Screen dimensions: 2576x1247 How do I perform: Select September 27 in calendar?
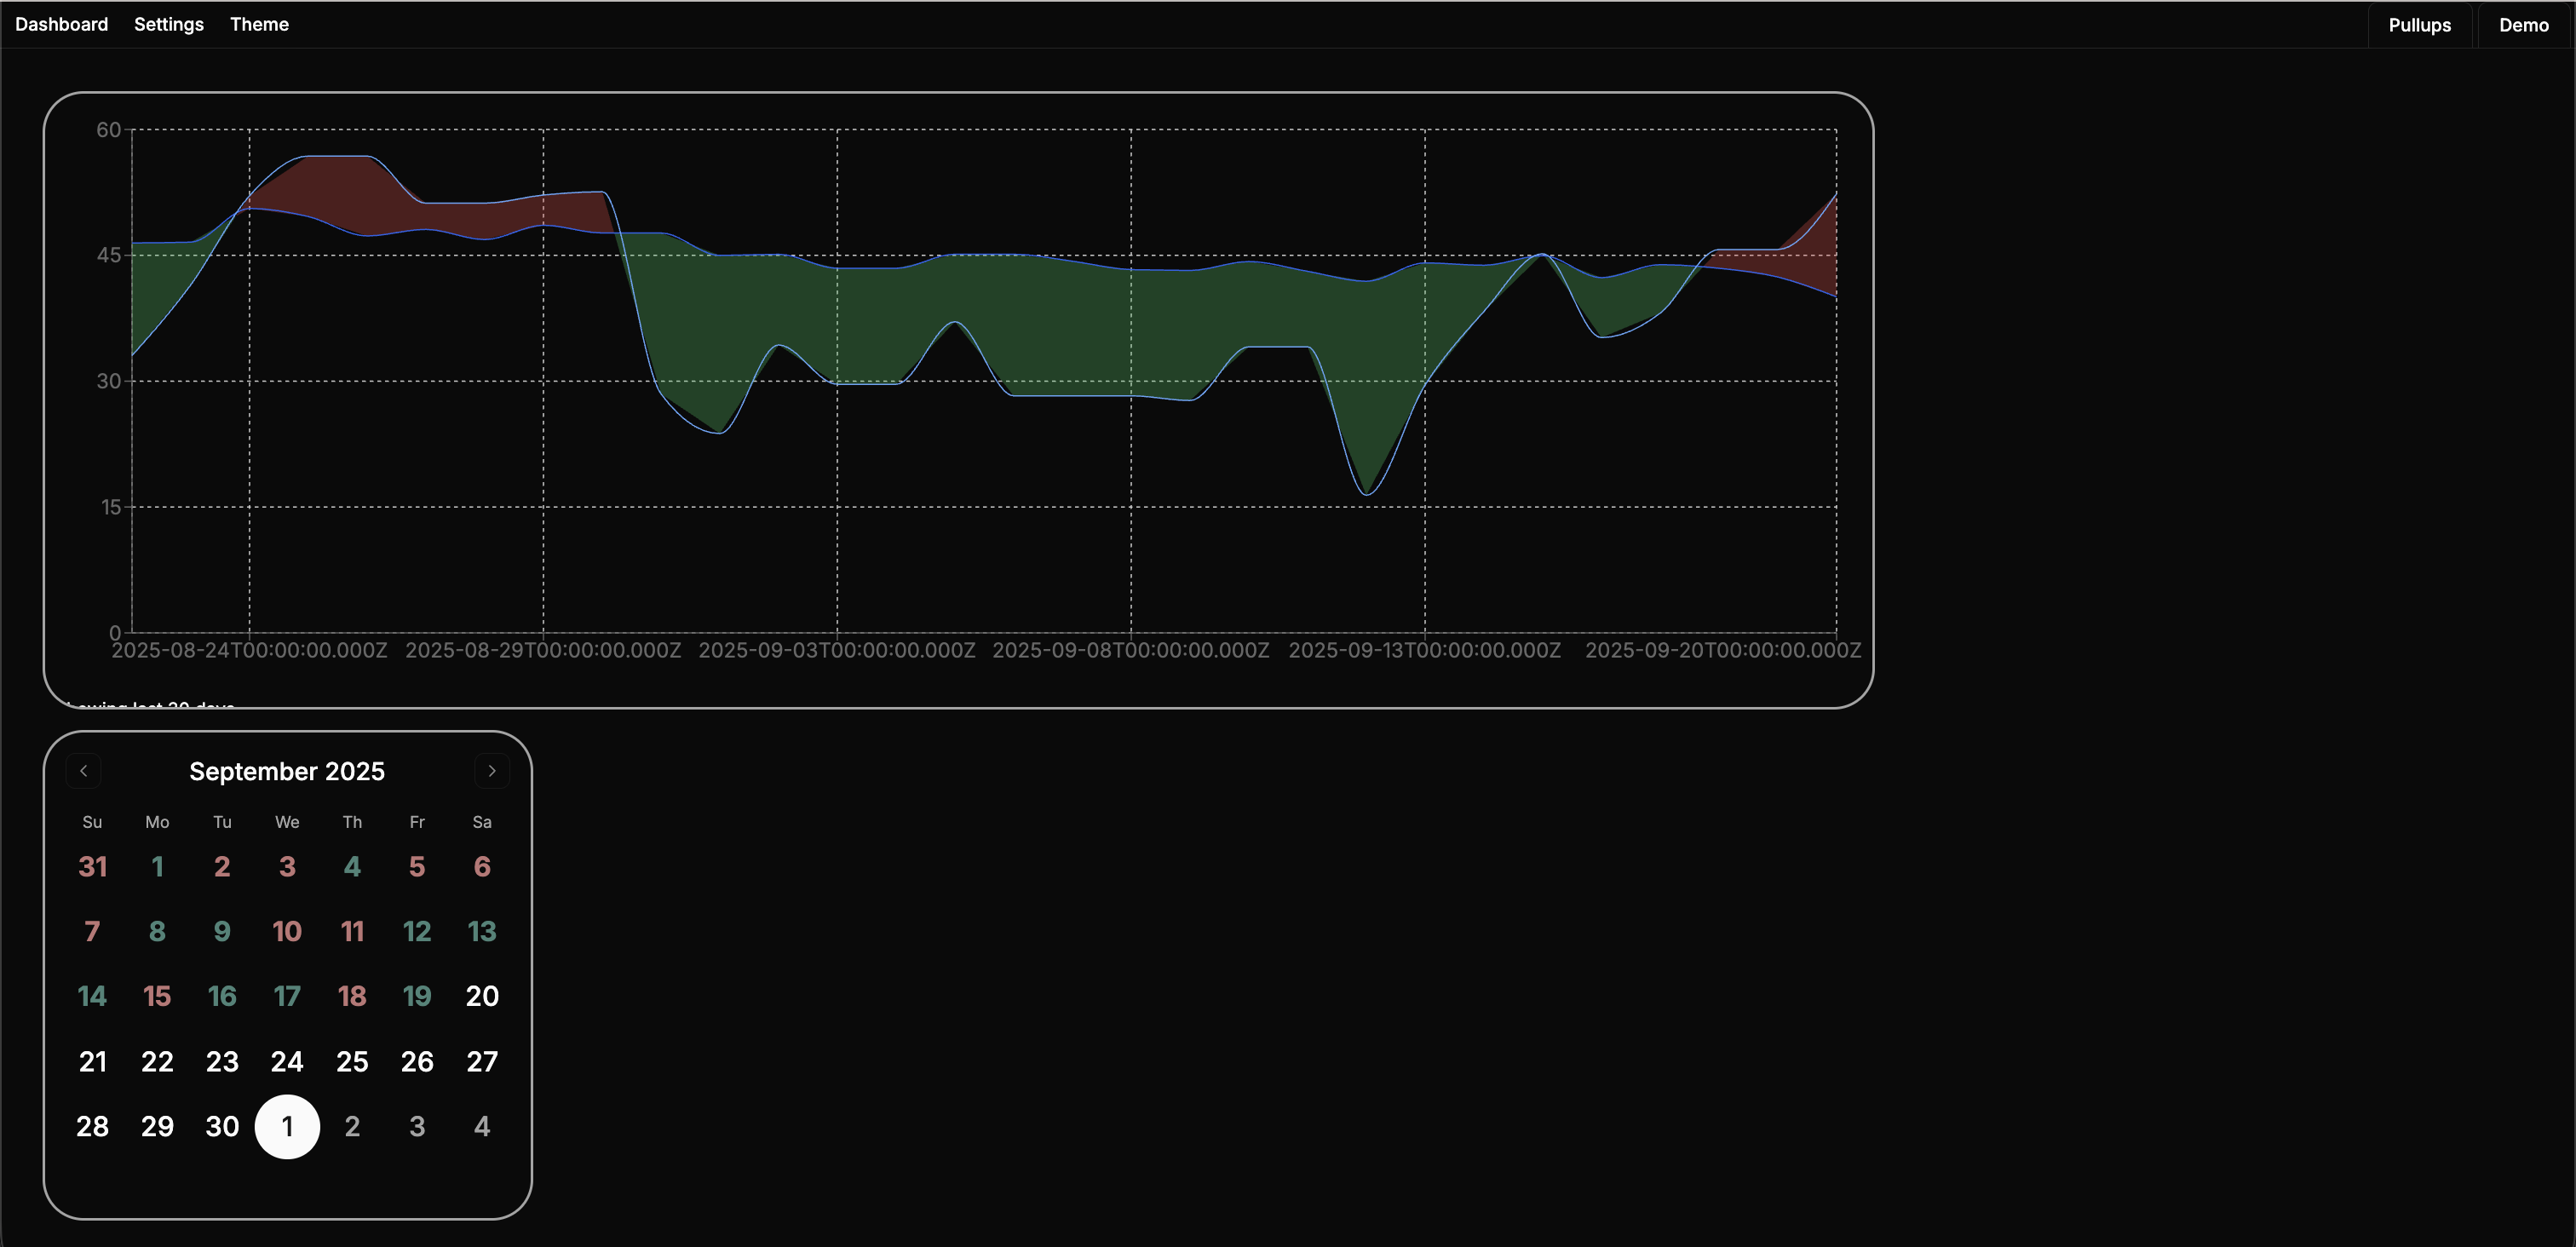tap(482, 1061)
